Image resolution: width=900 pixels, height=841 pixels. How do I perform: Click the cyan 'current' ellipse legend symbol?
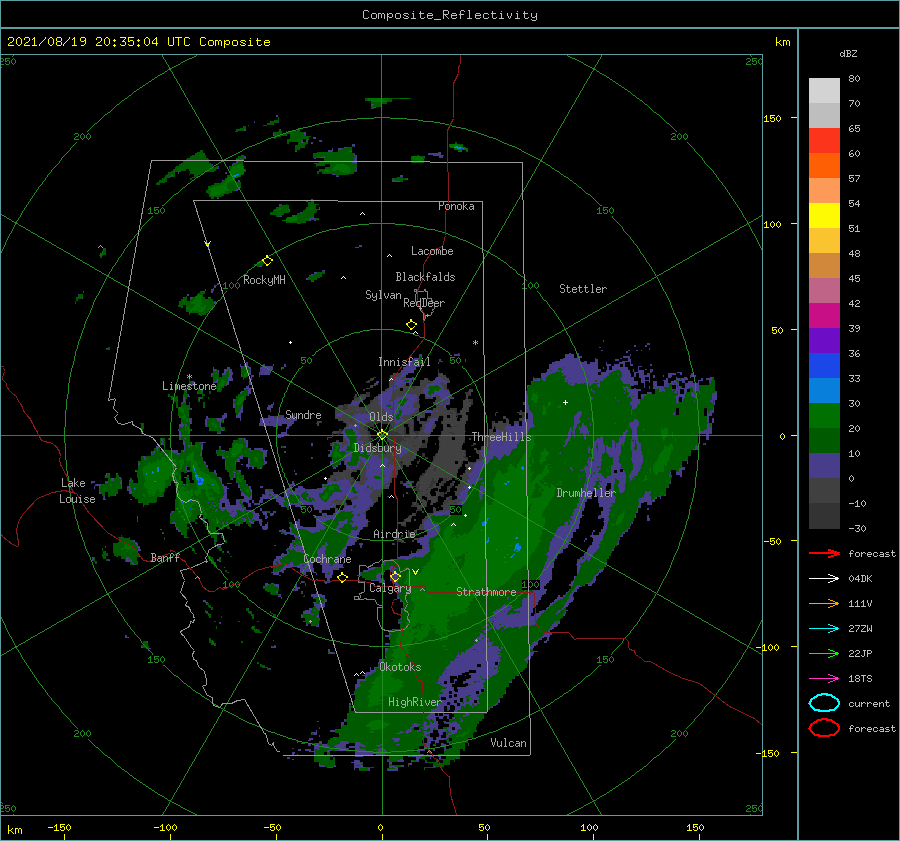[x=824, y=703]
